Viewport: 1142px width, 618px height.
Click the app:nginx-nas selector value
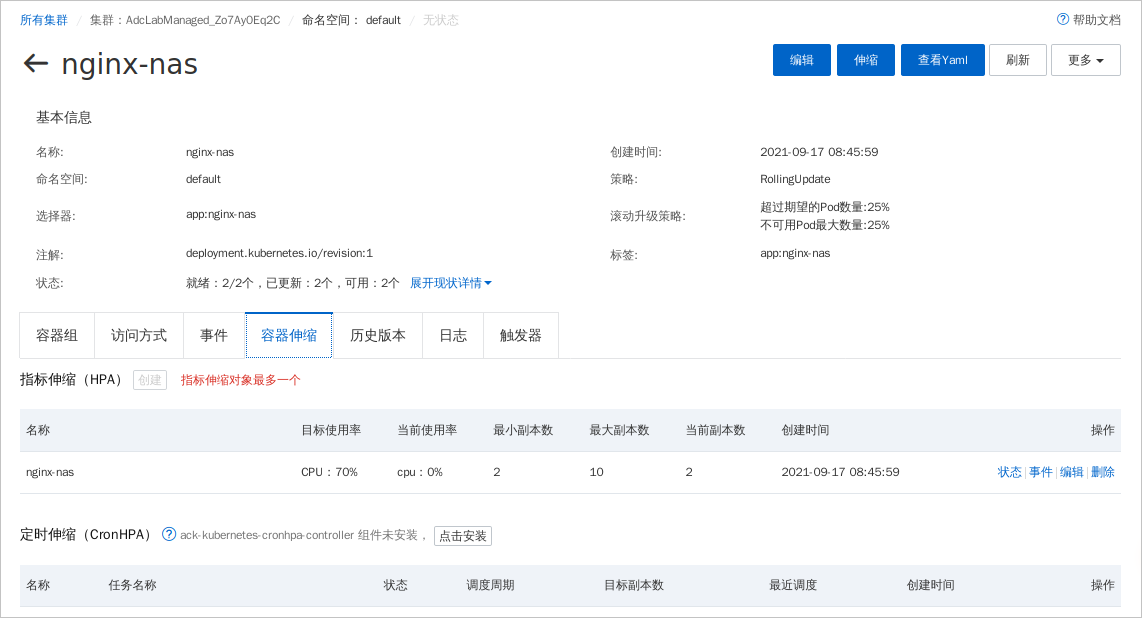point(221,214)
